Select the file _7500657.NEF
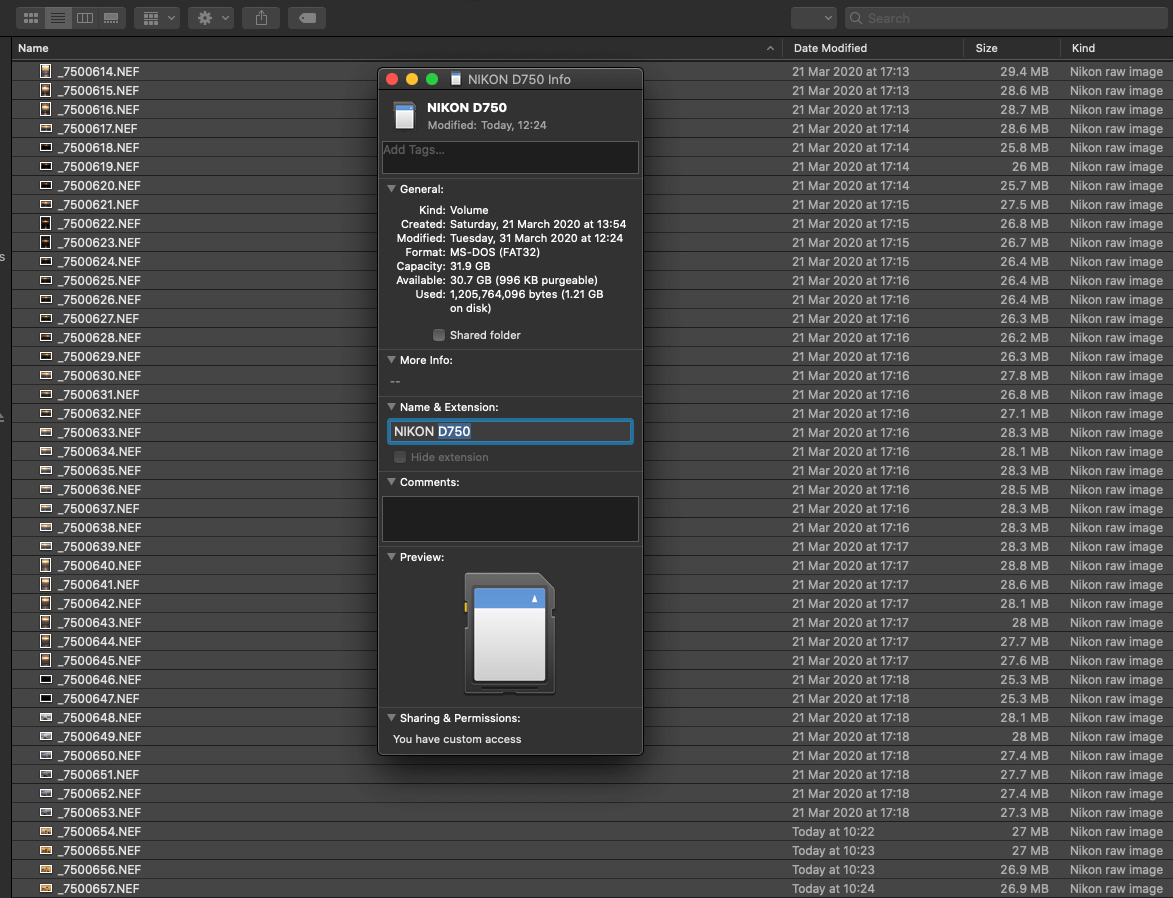The image size is (1173, 898). [x=98, y=888]
